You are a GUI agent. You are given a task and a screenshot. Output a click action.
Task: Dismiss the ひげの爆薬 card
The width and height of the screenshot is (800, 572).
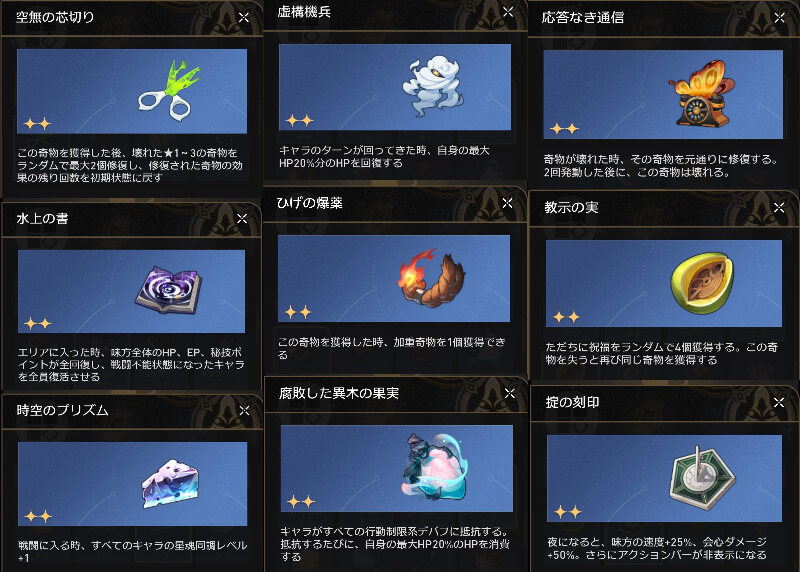click(507, 203)
